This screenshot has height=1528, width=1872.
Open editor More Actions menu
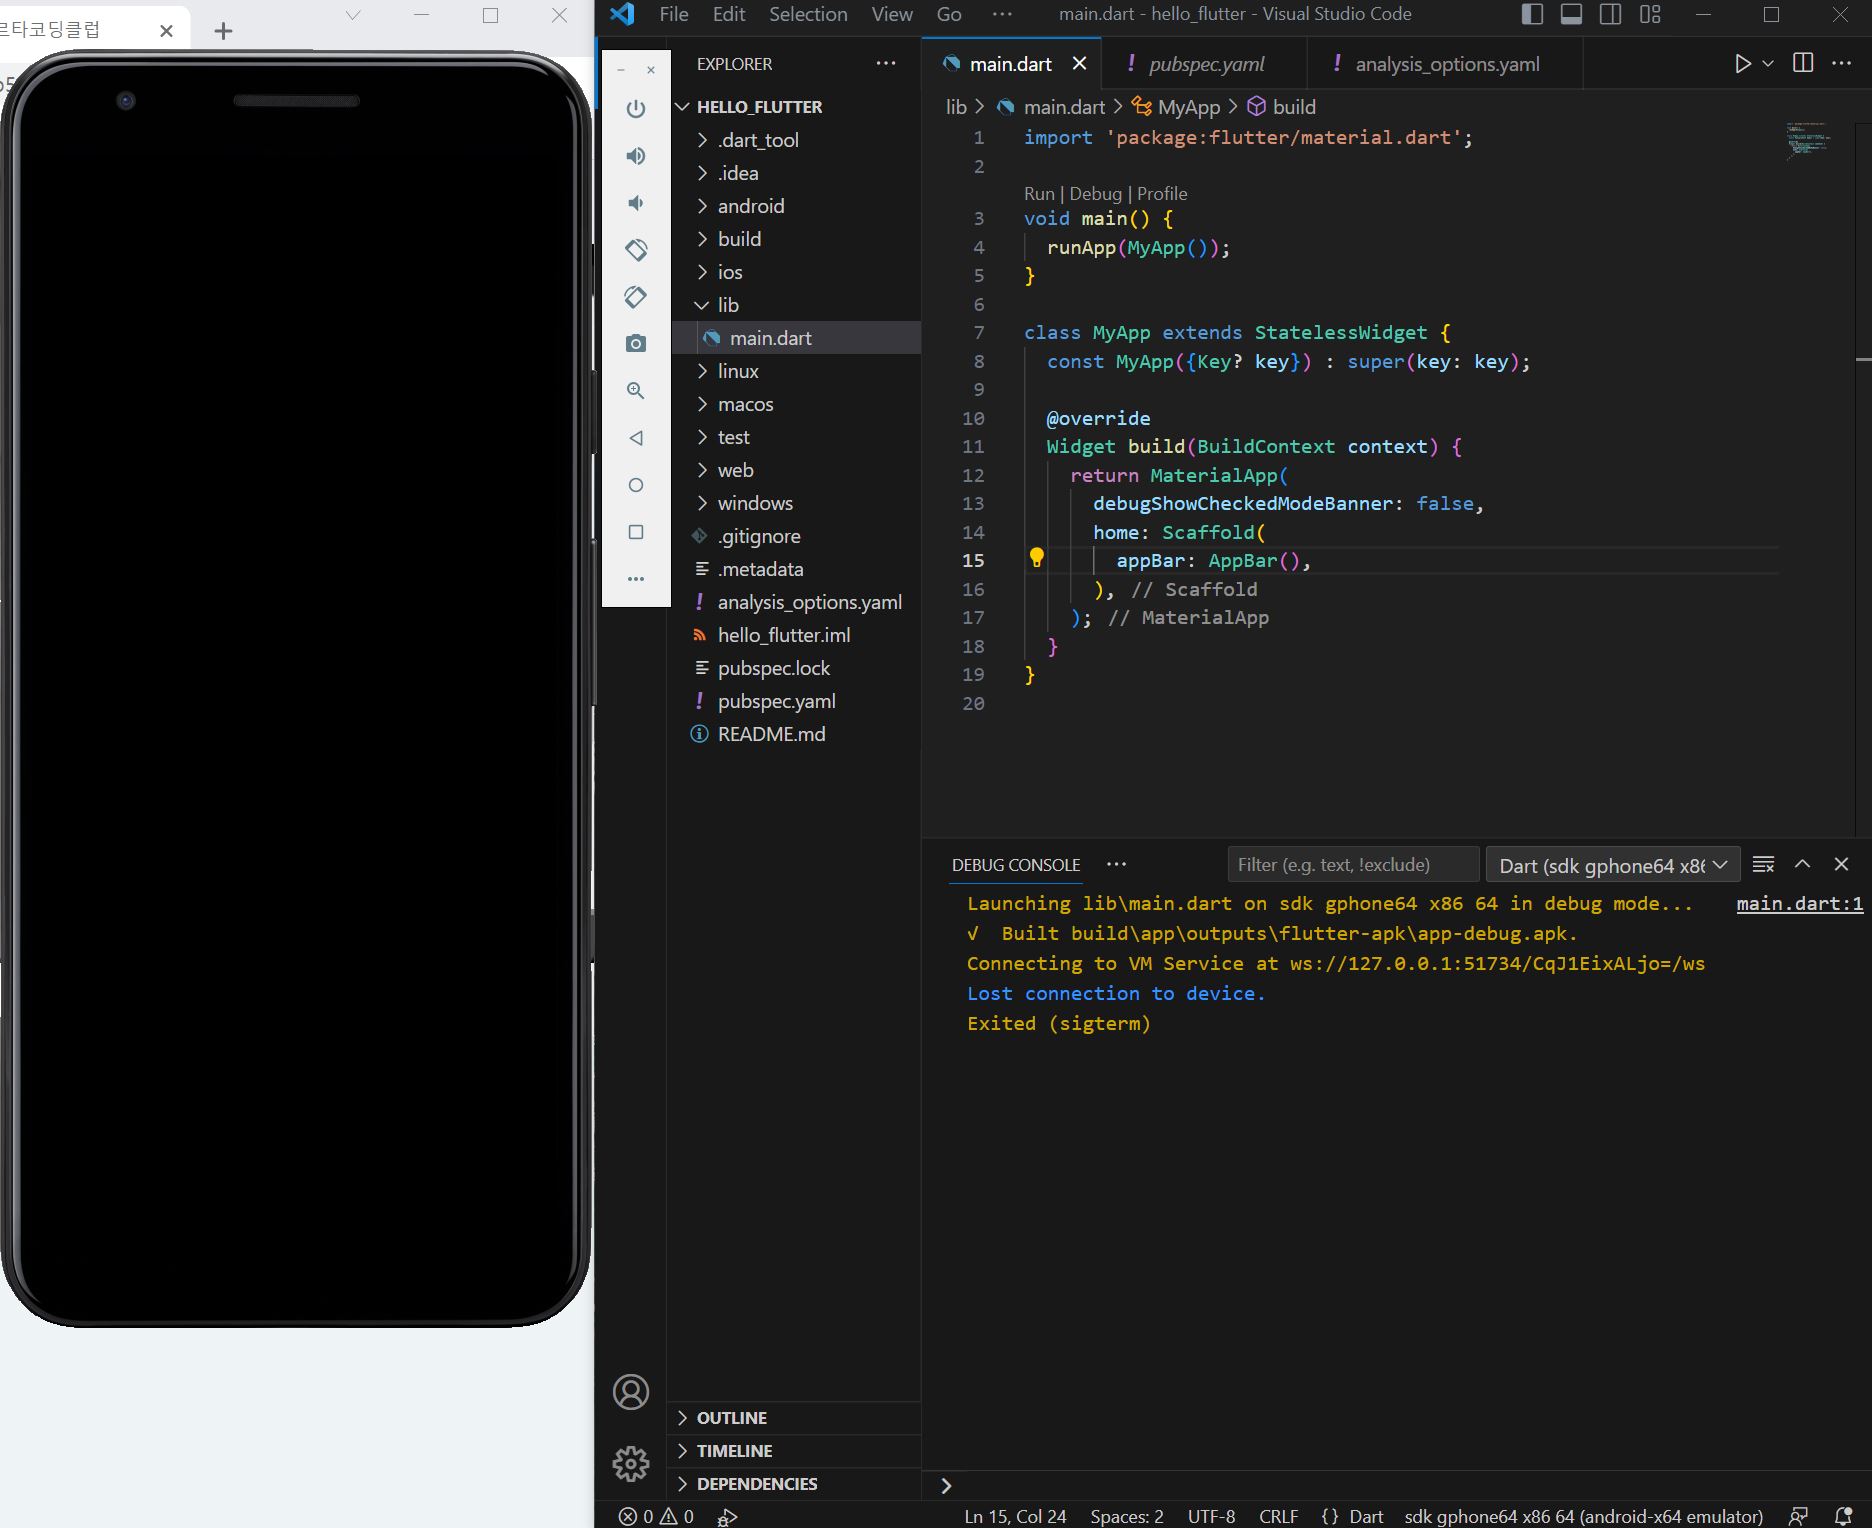pyautogui.click(x=1841, y=63)
